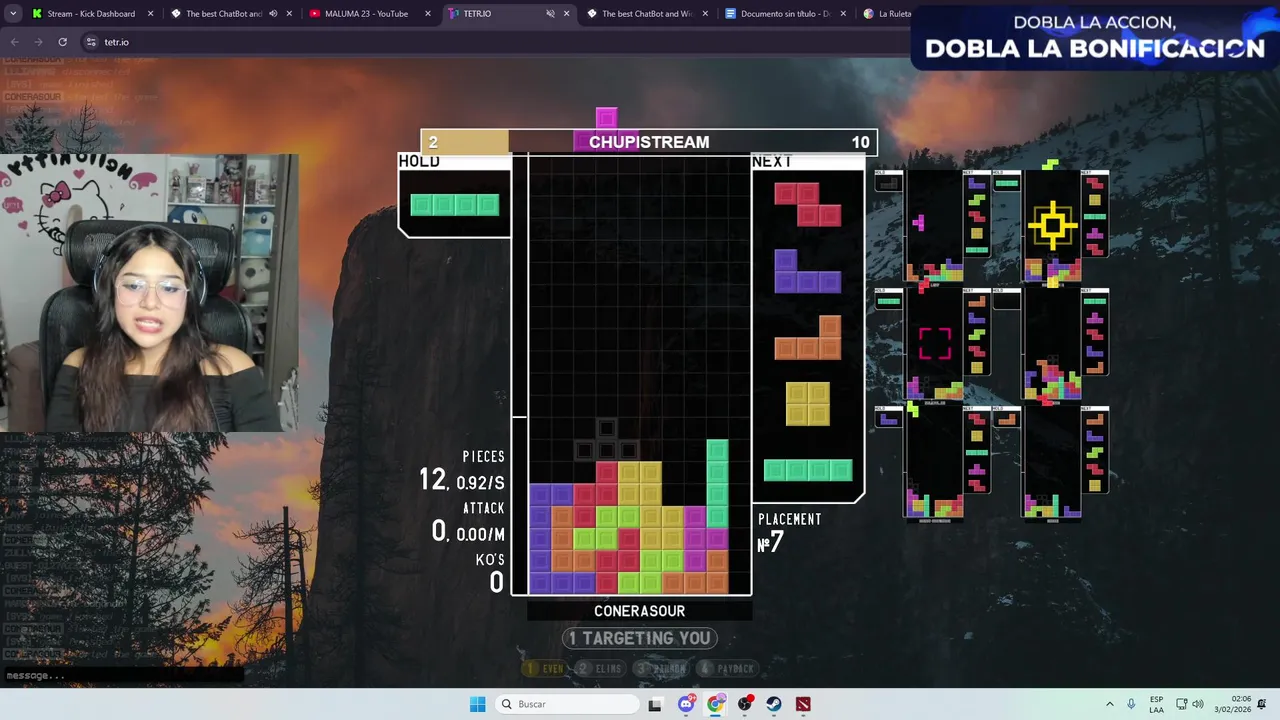Open OBS Studio from the taskbar
Screen dimensions: 1280x720
[x=745, y=704]
